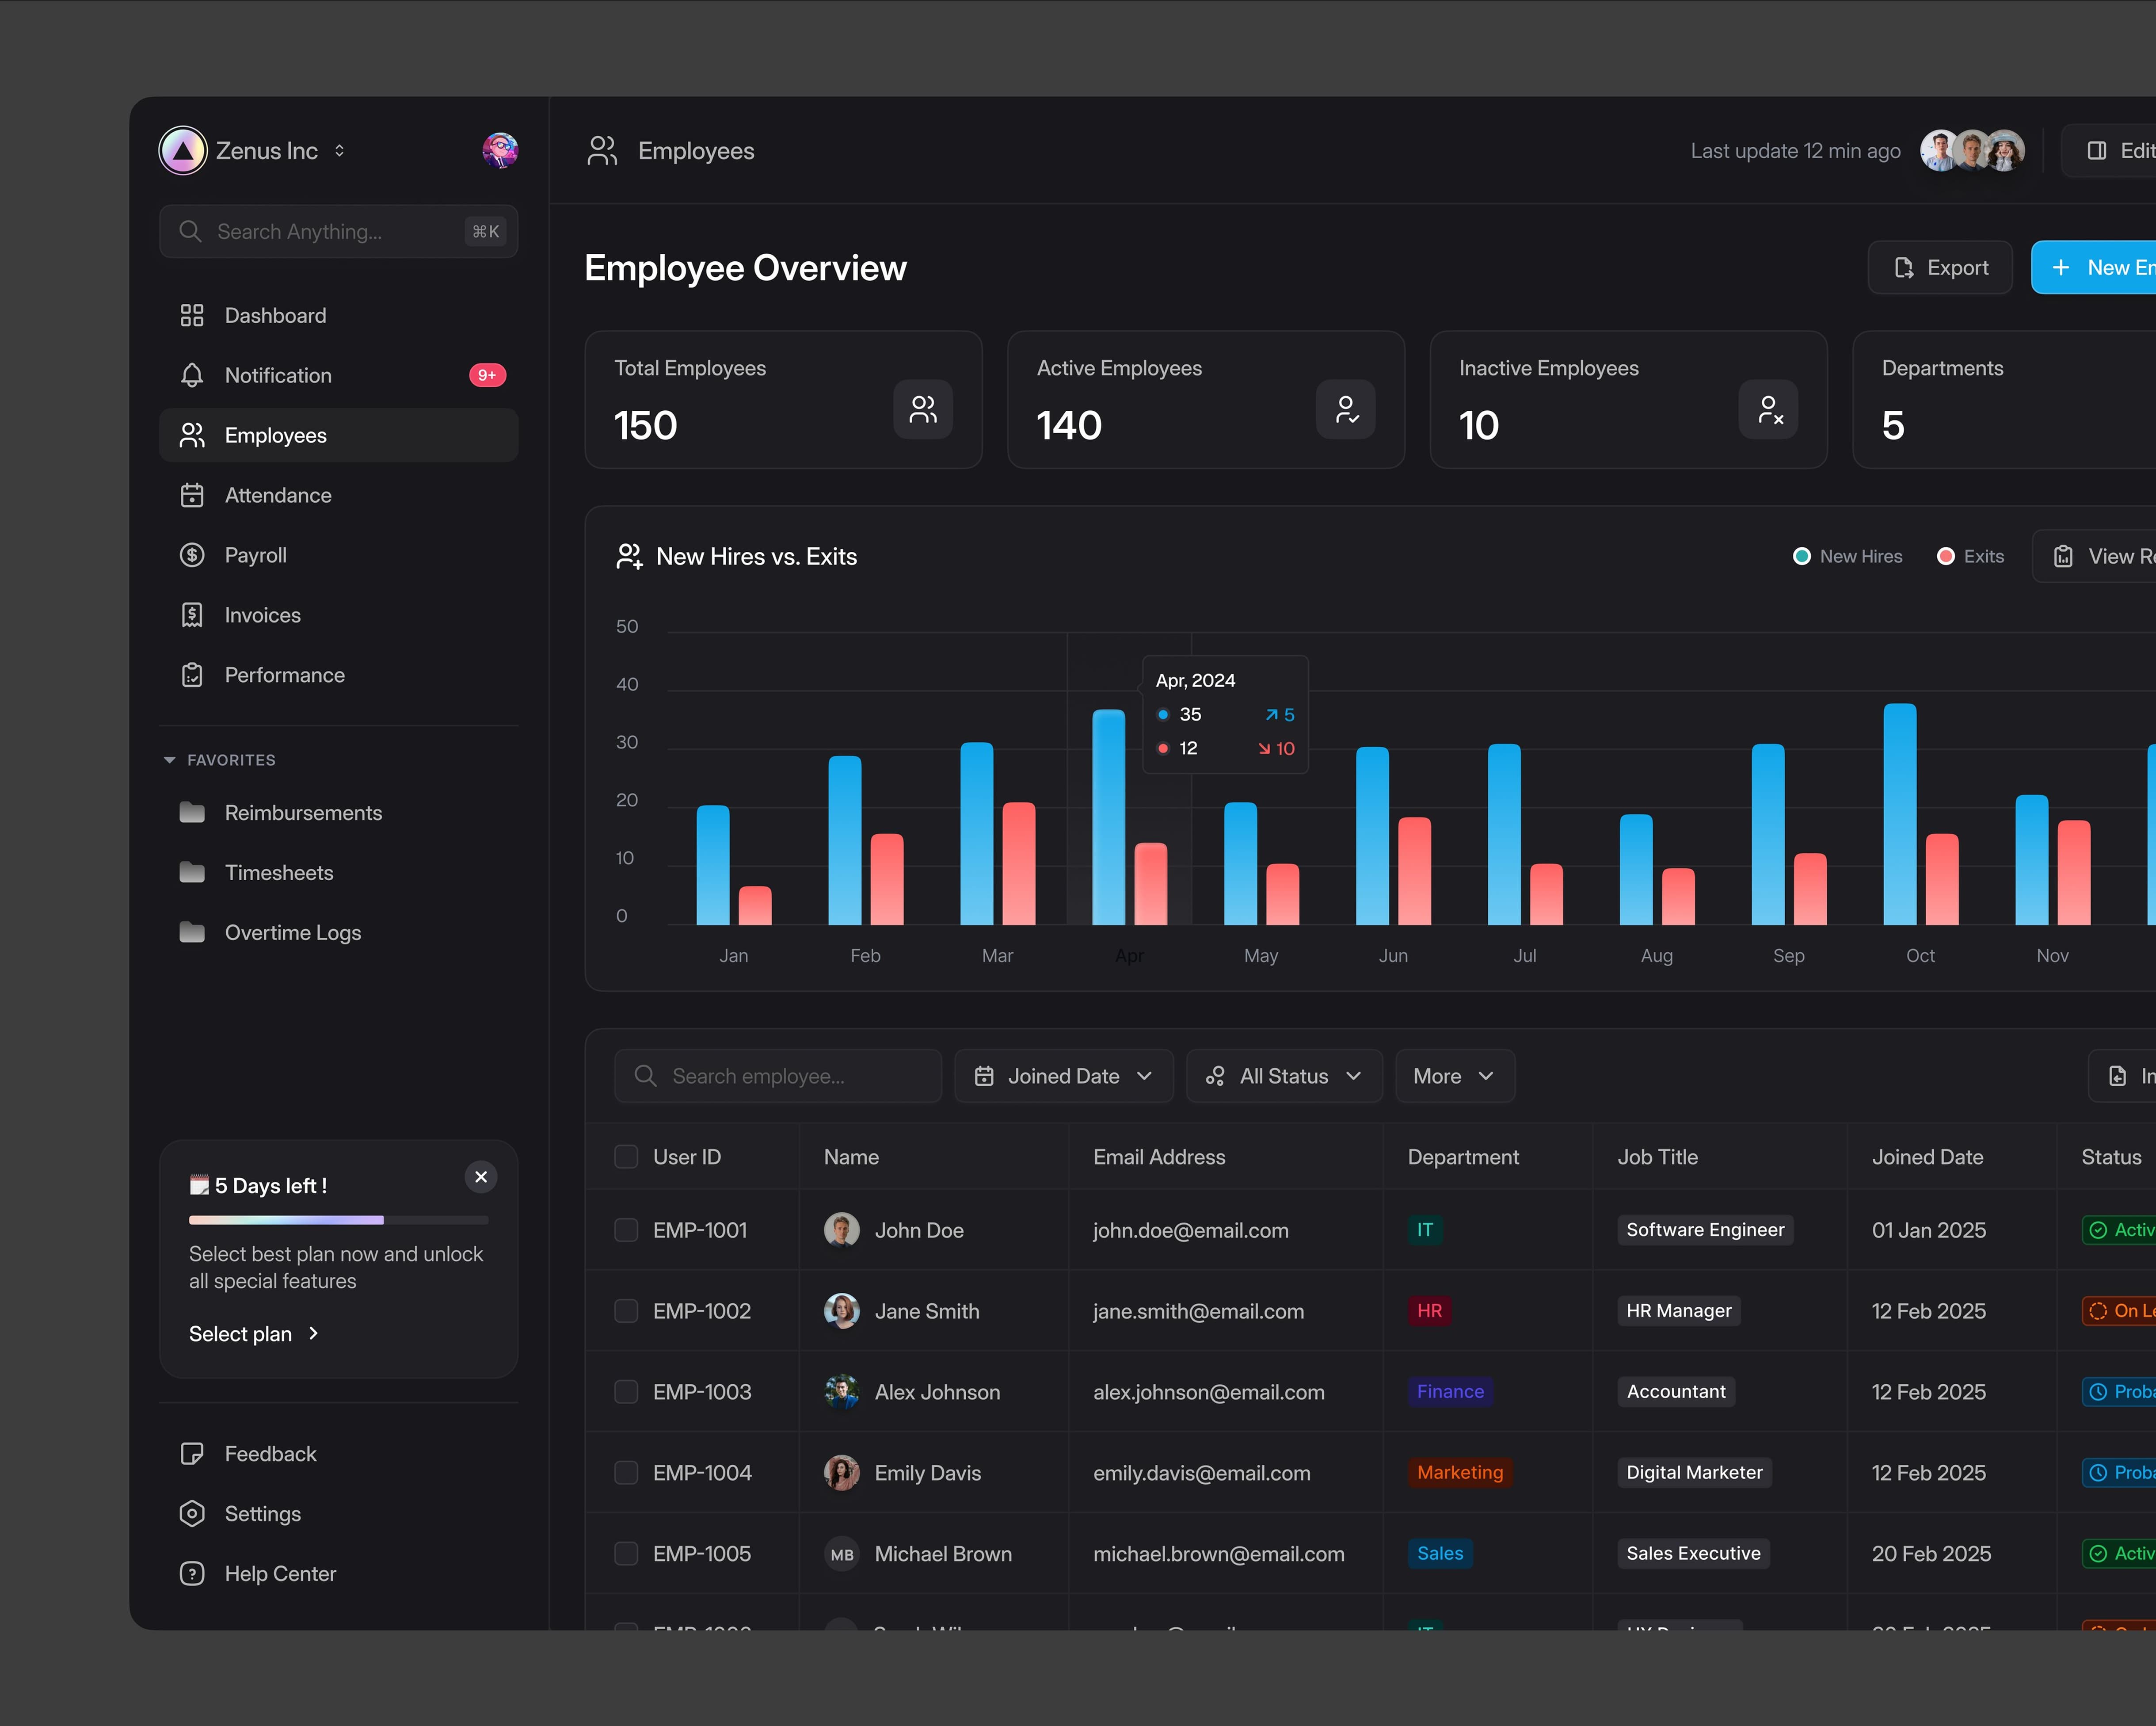
Task: Click the Settings hexagon icon
Action: pyautogui.click(x=192, y=1514)
